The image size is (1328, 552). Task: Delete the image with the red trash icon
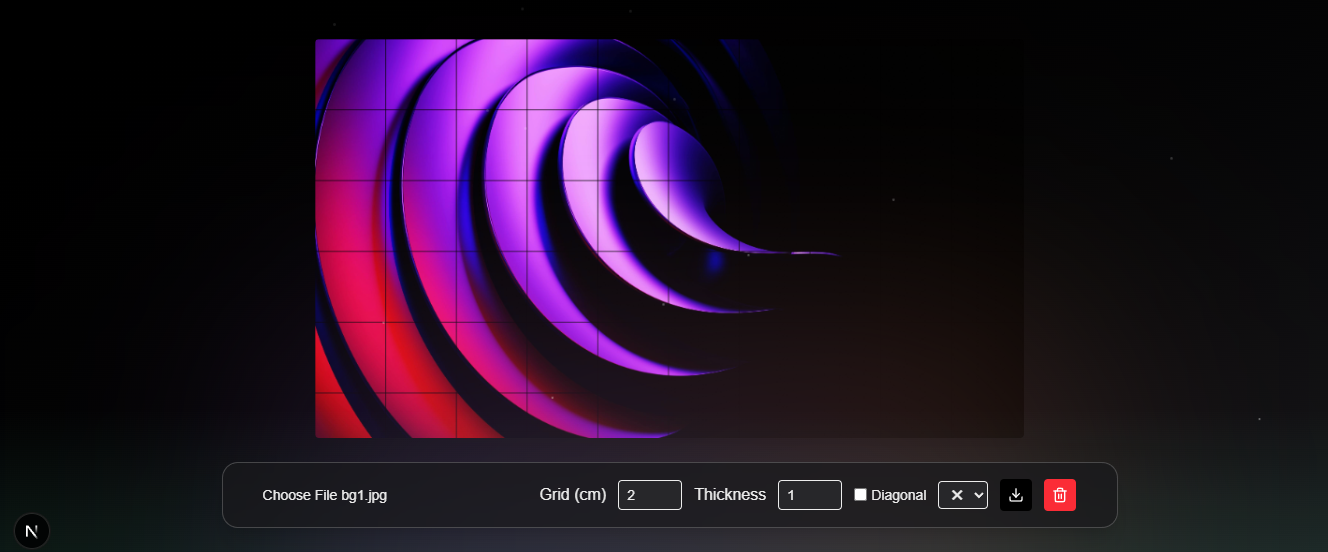pos(1060,495)
